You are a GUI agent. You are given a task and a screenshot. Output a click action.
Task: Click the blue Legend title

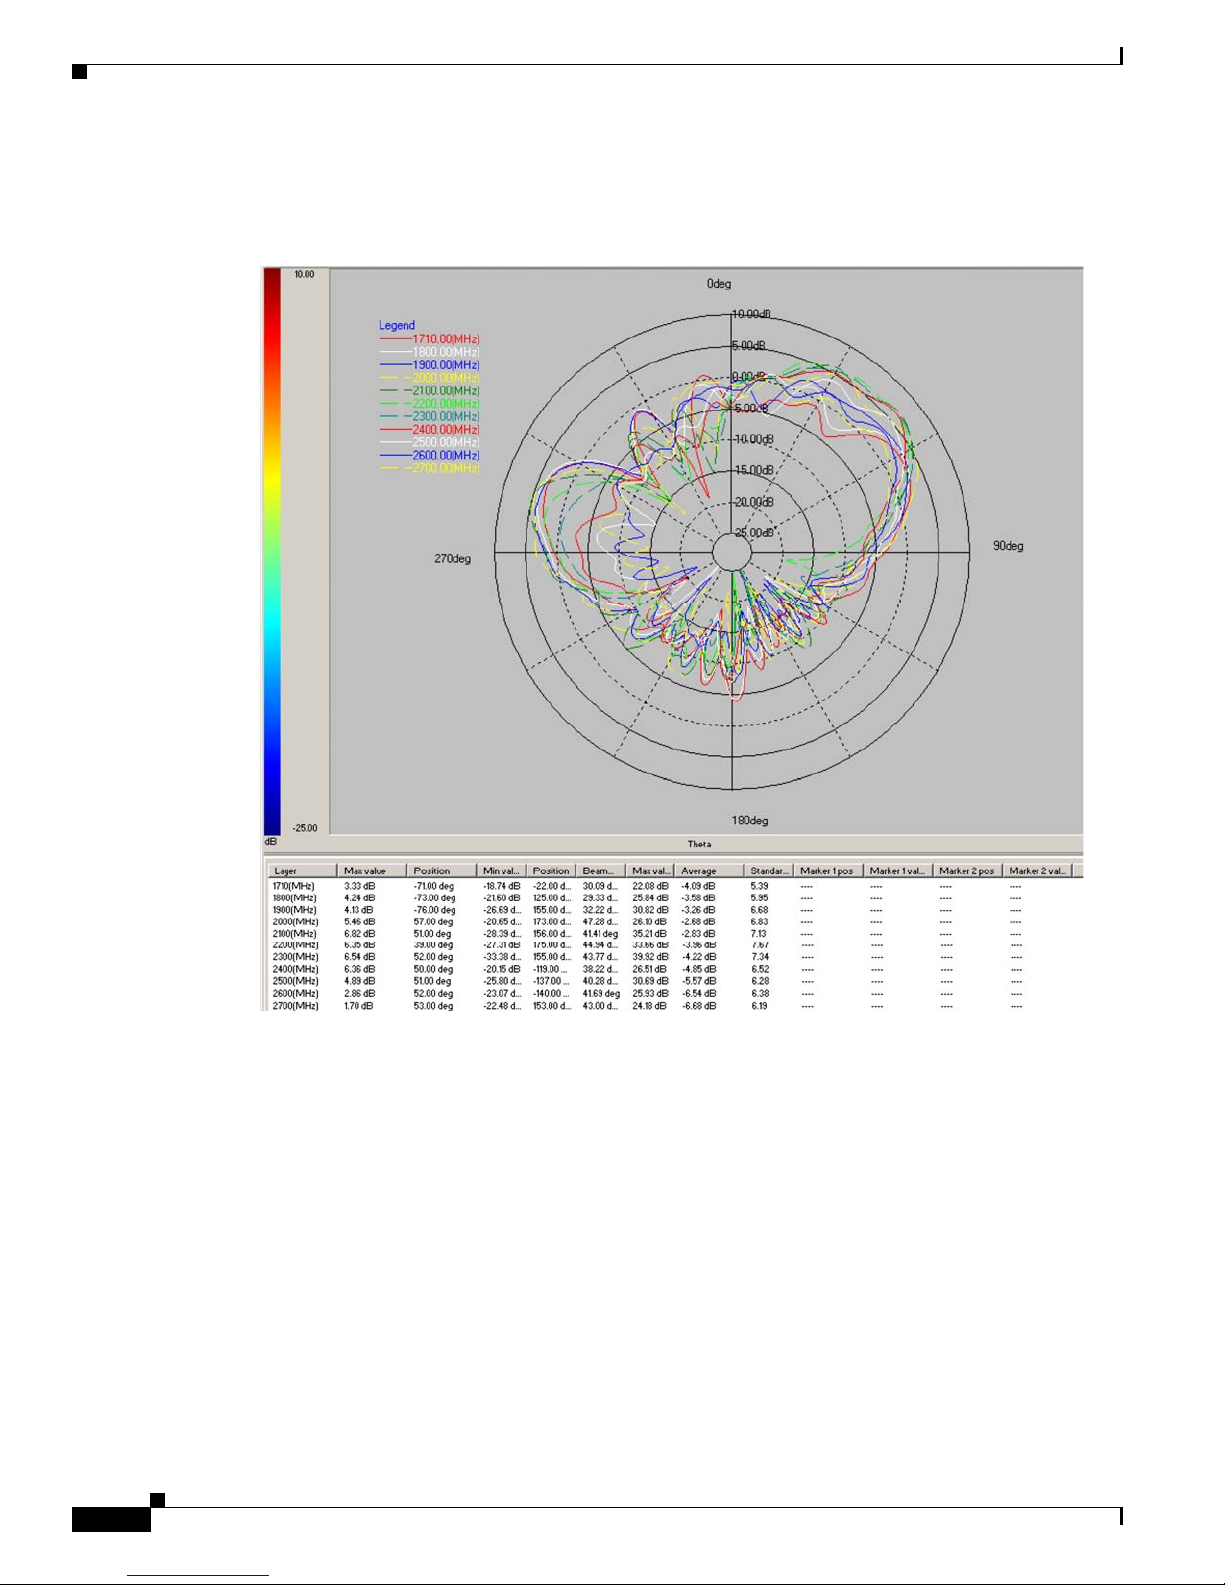[x=396, y=325]
